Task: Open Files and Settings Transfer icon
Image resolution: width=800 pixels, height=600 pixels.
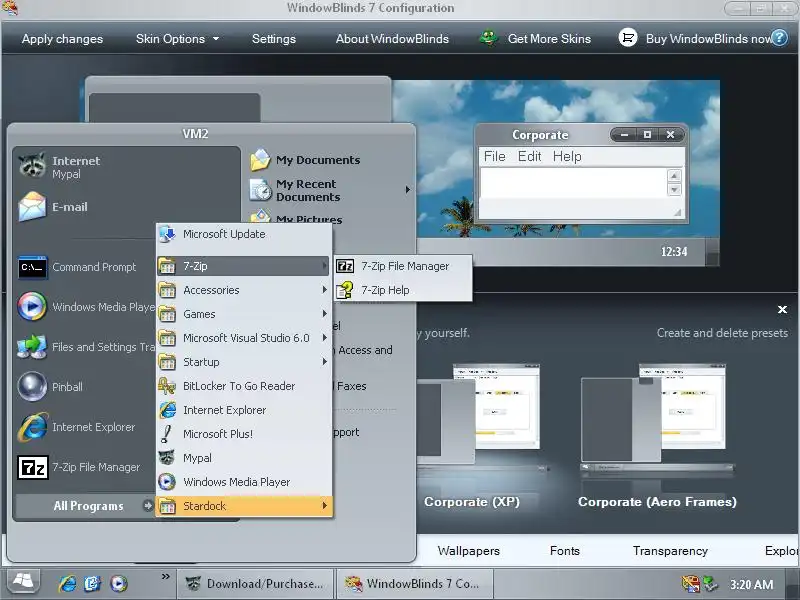Action: [x=32, y=346]
